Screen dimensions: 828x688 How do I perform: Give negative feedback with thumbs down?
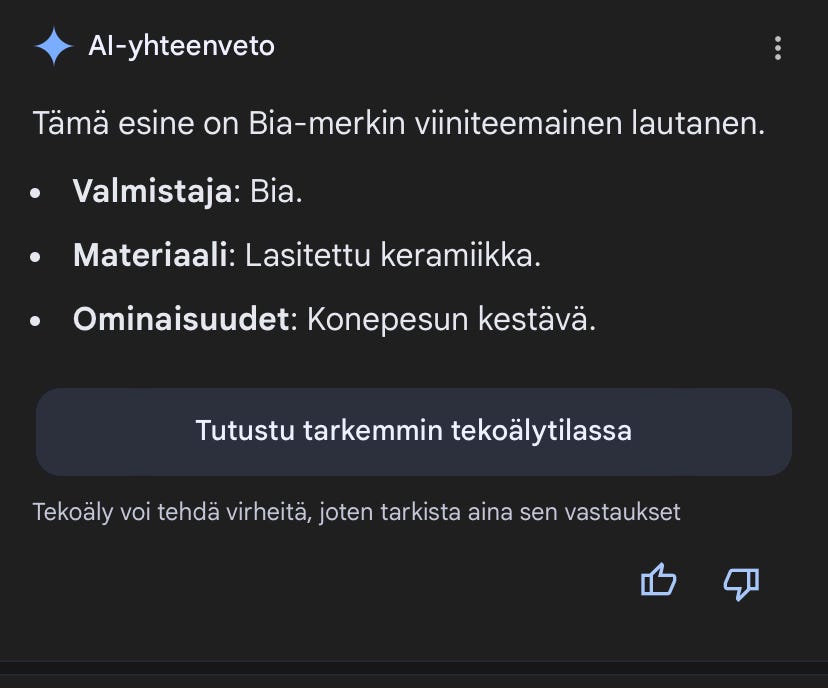[x=739, y=581]
